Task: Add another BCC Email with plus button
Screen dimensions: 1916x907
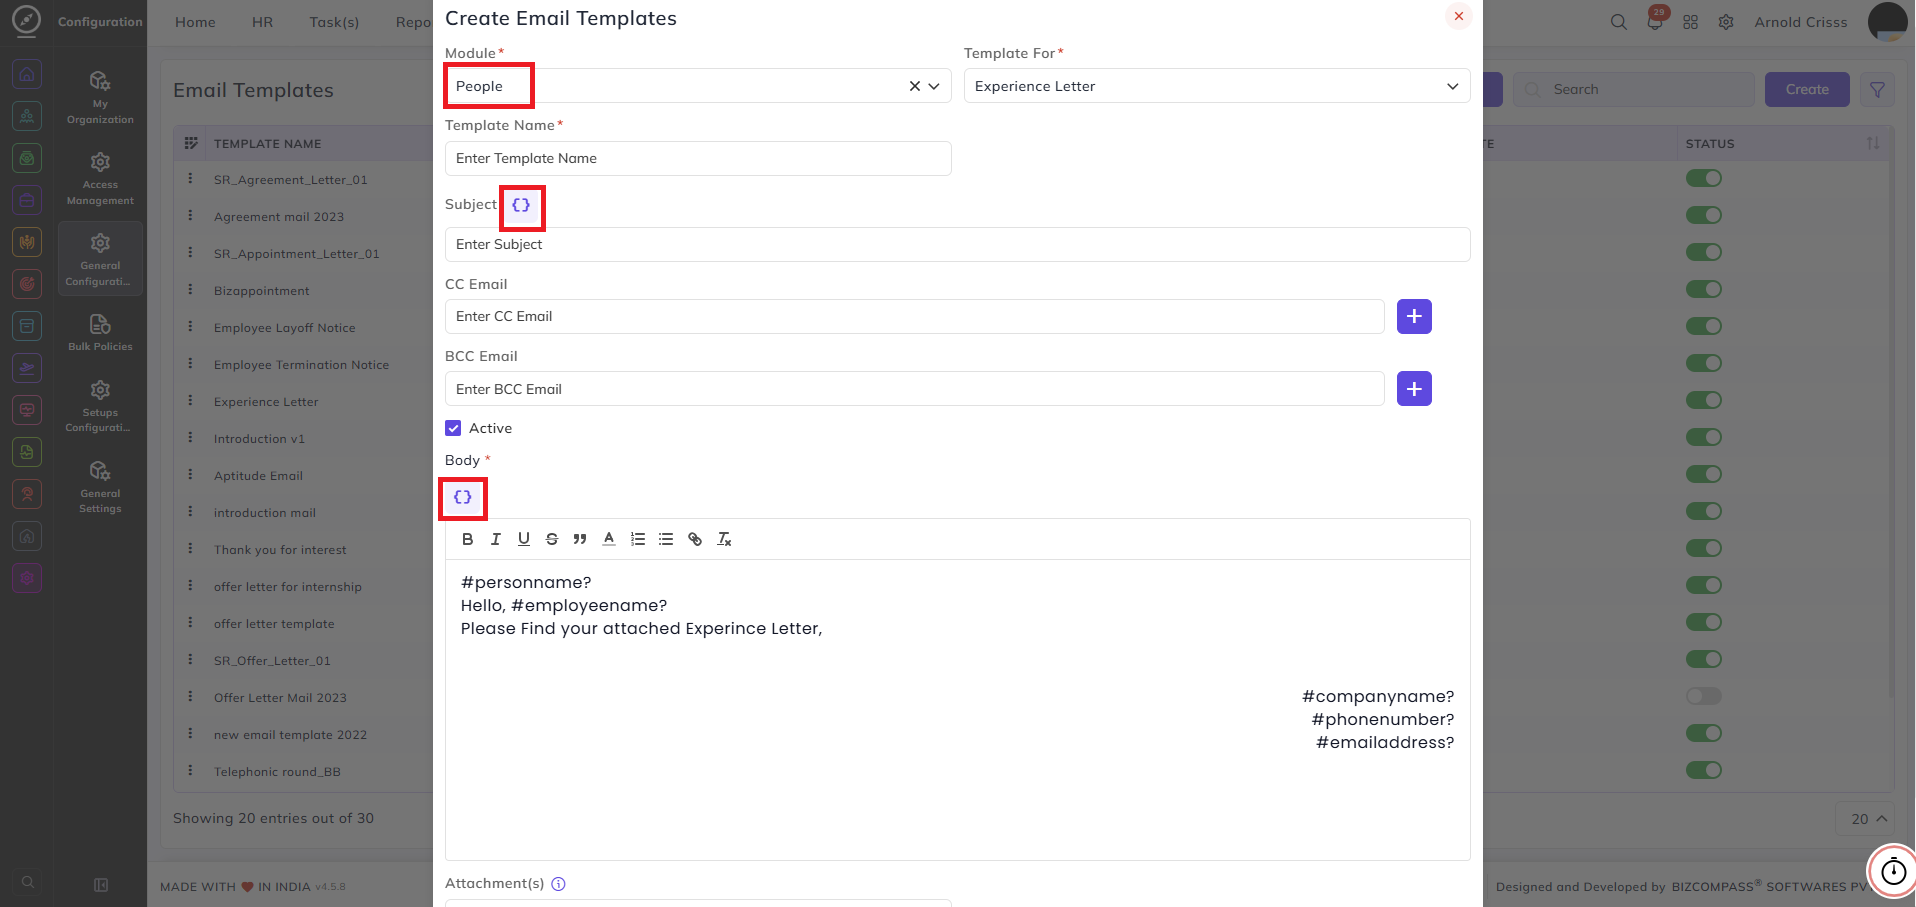Action: 1414,389
